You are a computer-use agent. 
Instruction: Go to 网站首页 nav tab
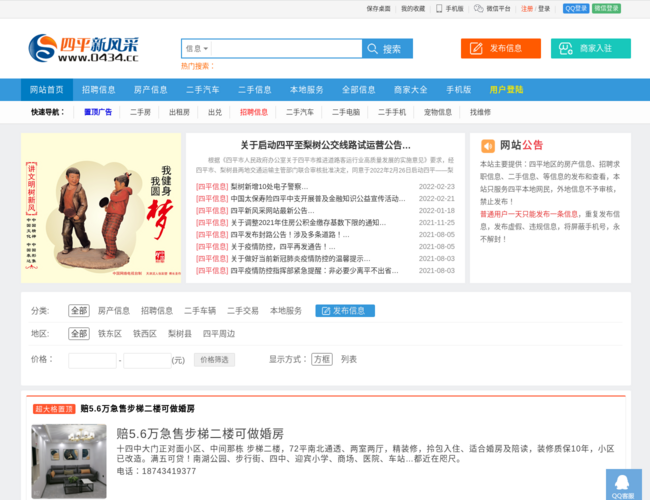(47, 90)
